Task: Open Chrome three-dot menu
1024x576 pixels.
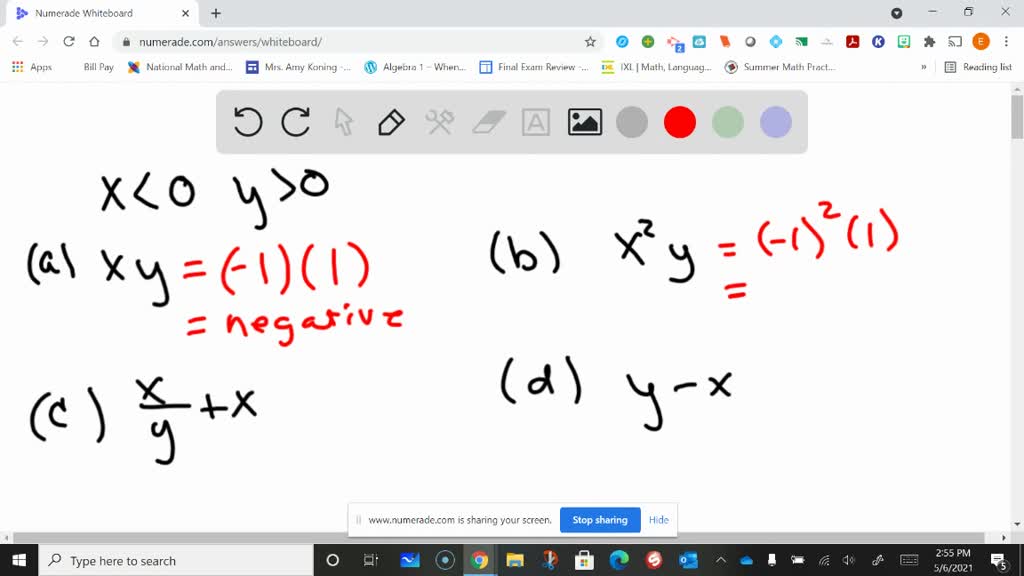Action: (1006, 42)
